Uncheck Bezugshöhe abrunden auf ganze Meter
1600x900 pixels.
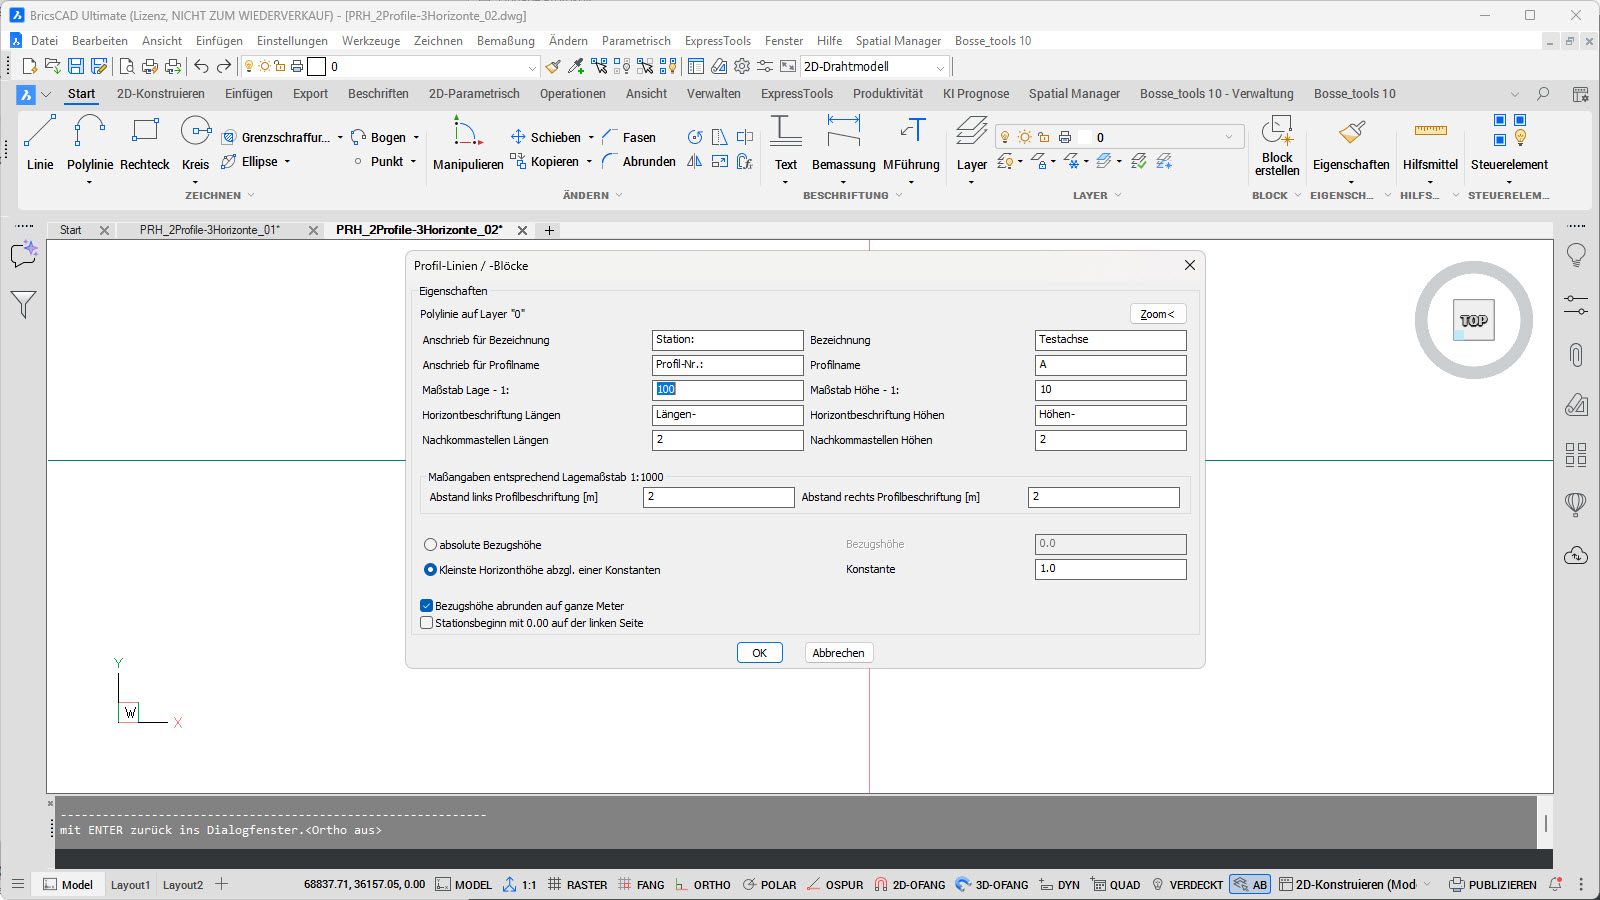coord(427,606)
